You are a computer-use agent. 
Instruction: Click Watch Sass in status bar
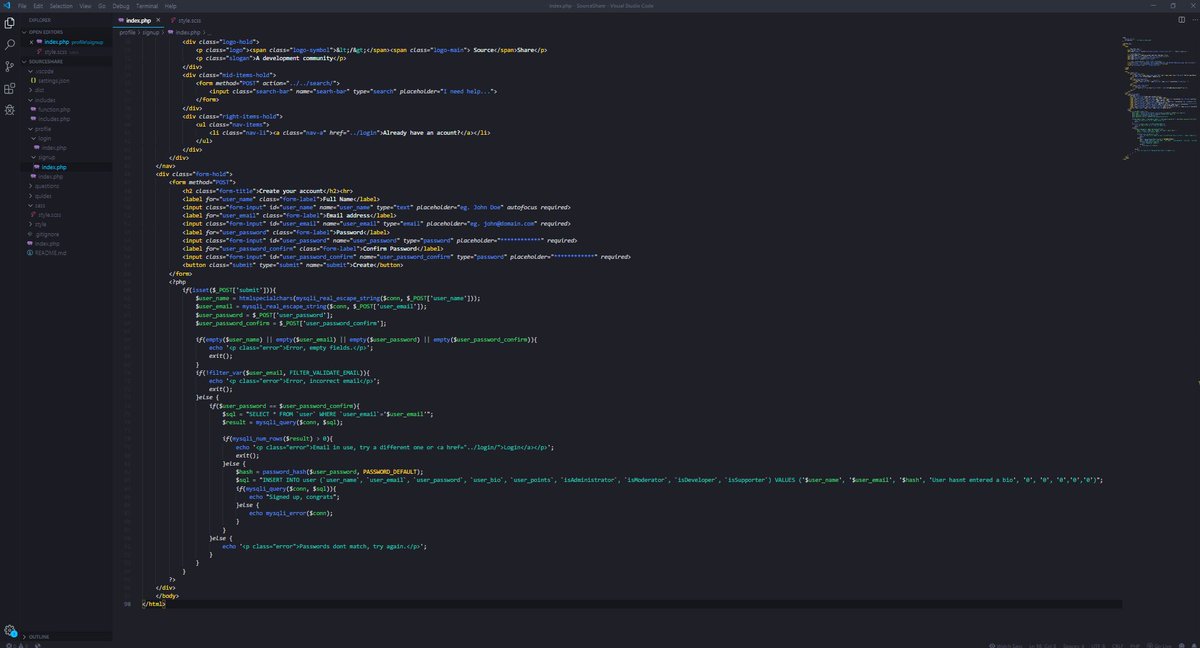[1006, 645]
